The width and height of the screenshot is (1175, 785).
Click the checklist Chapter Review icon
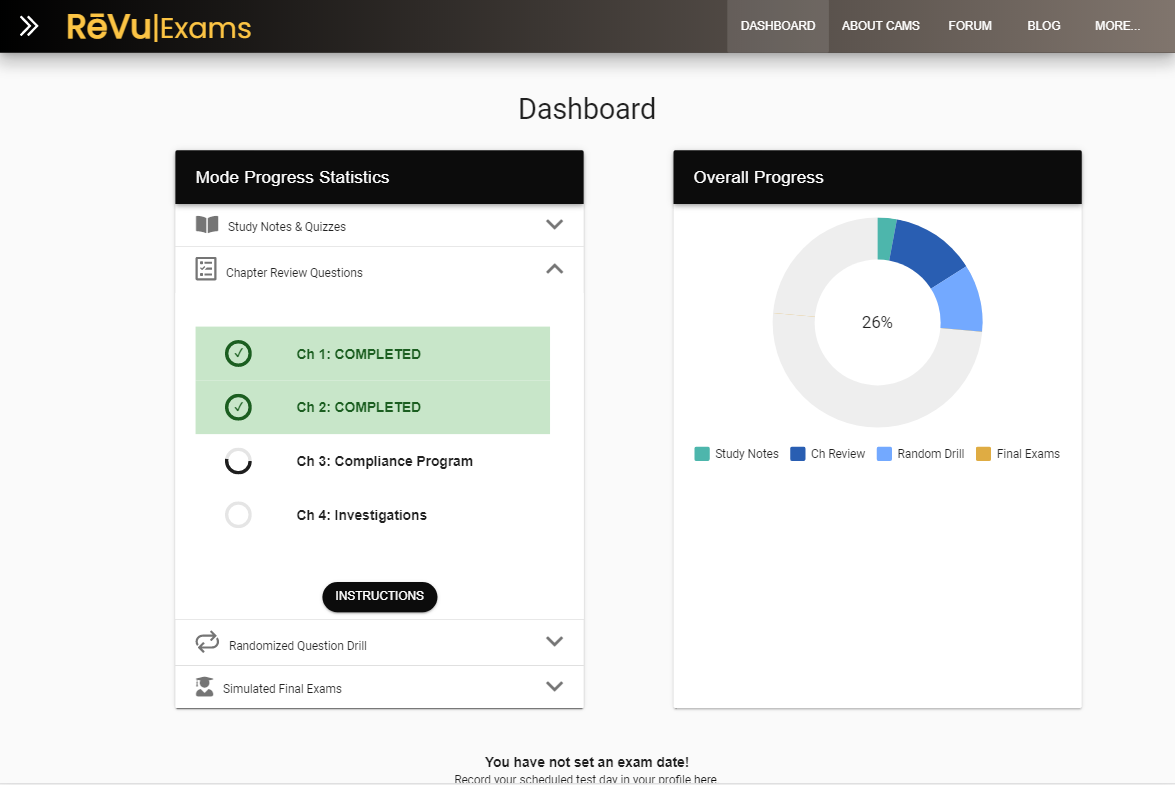[x=206, y=269]
